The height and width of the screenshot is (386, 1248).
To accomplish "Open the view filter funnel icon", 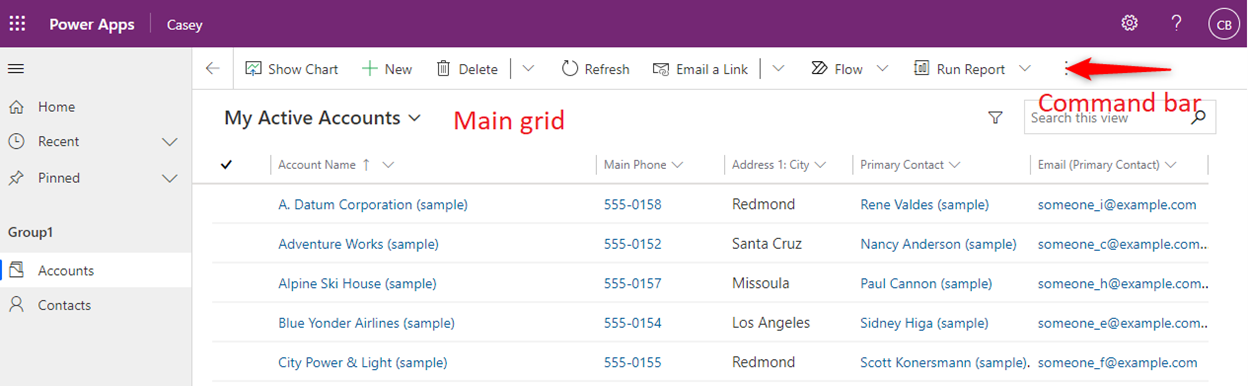I will [x=995, y=118].
